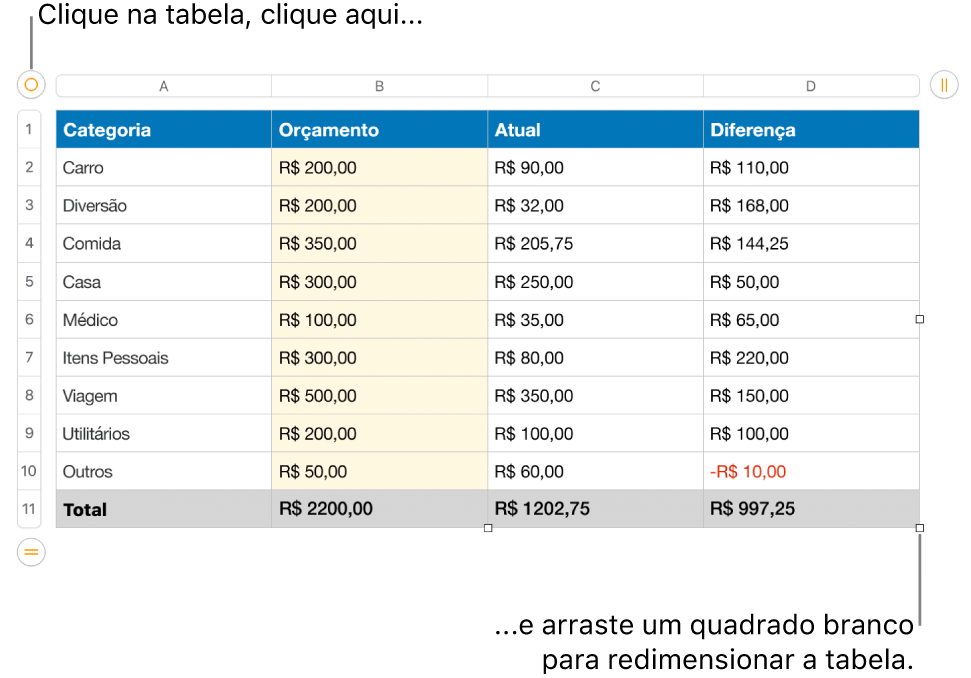Viewport: 971px width, 678px height.
Task: Select the Orçamento header cell
Action: (379, 129)
